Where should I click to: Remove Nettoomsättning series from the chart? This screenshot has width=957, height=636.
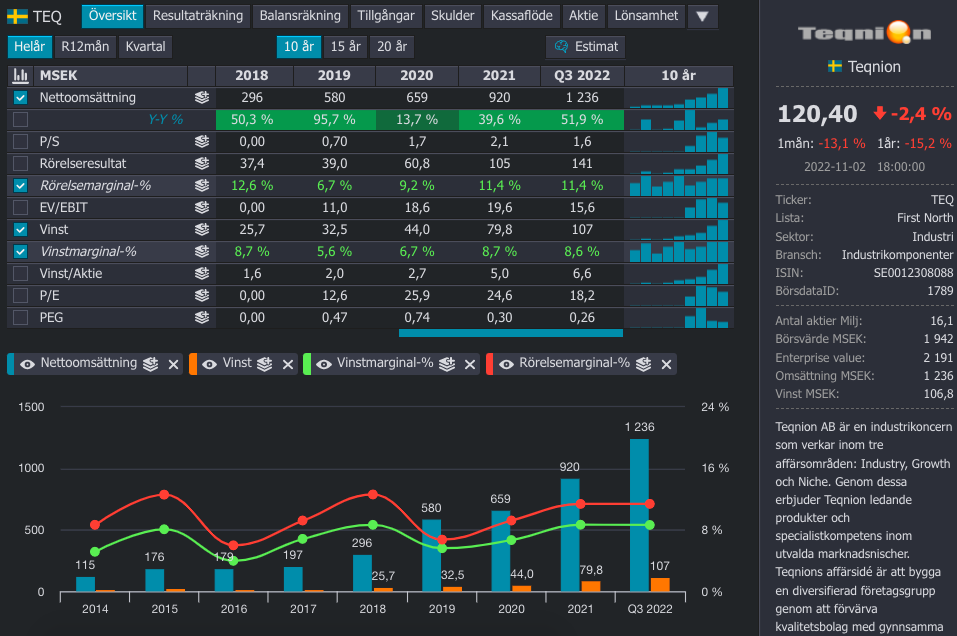coord(173,364)
